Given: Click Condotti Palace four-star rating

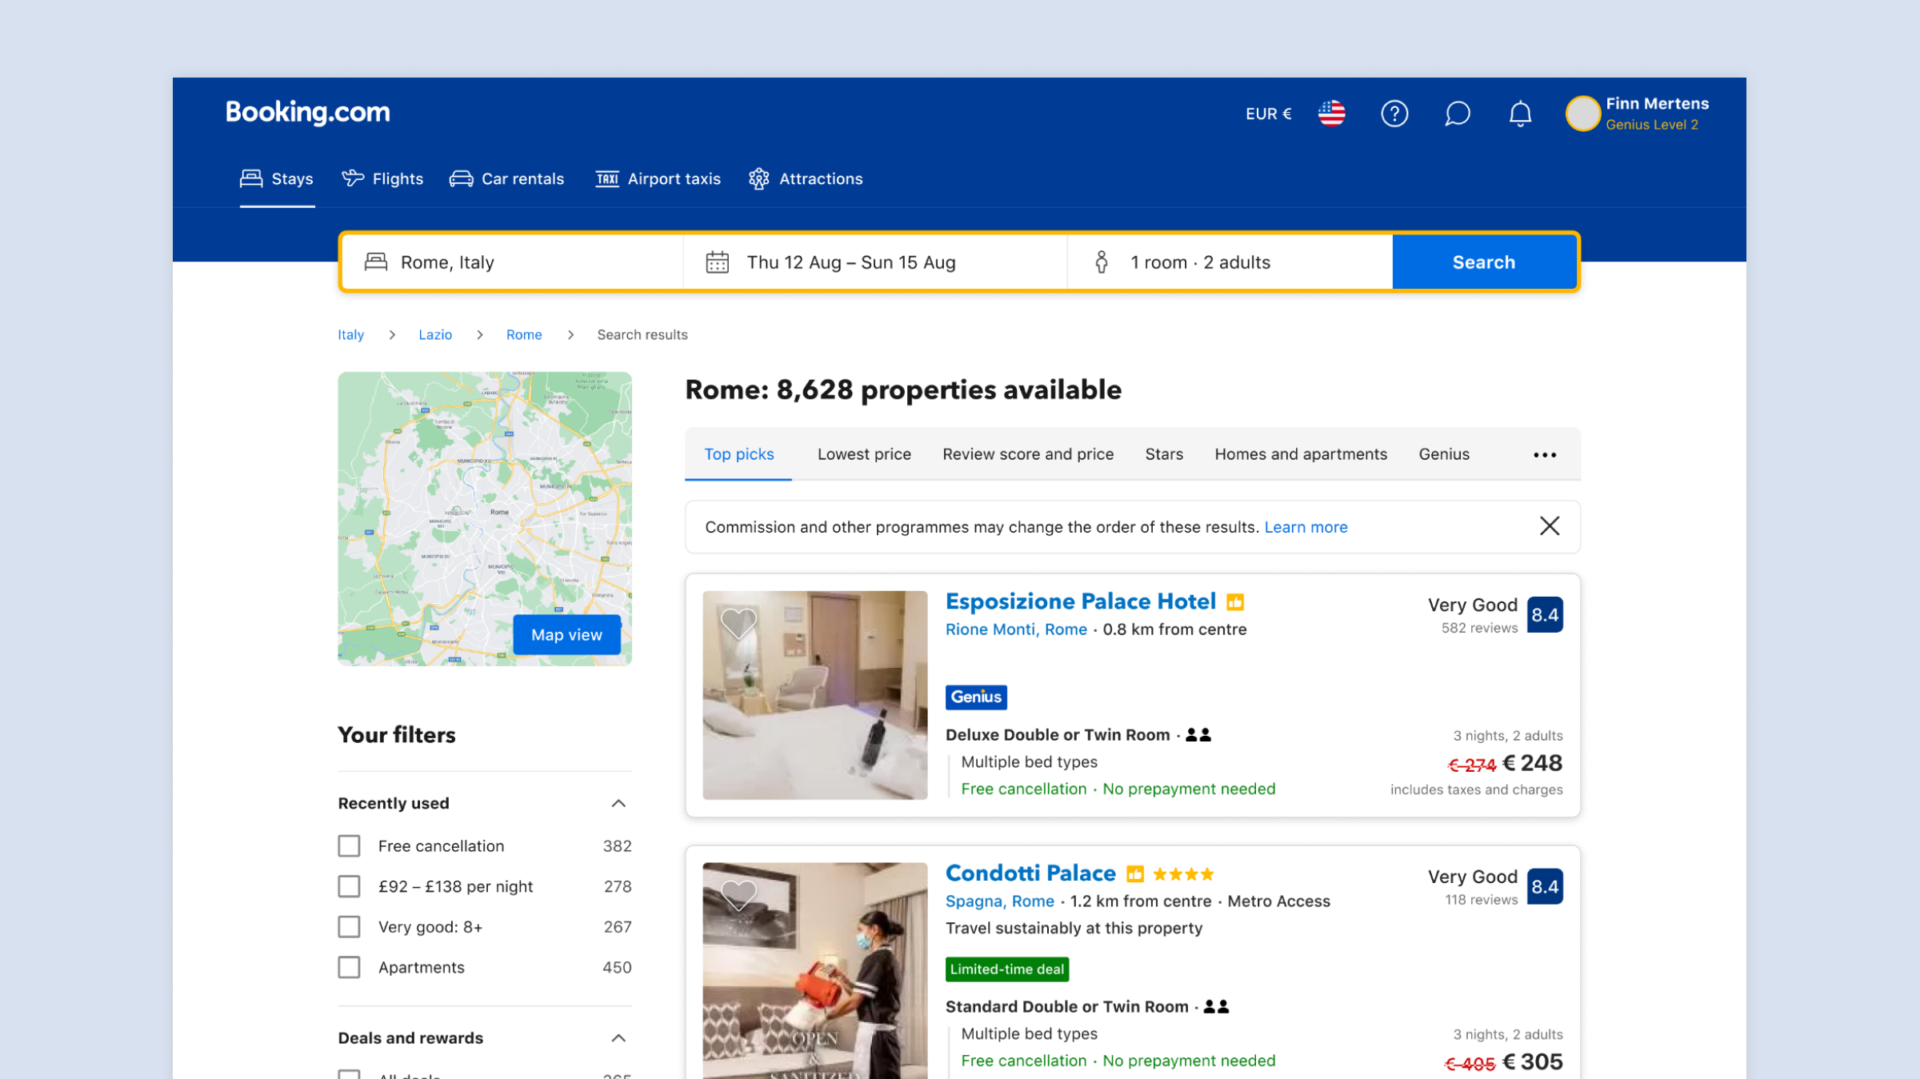Looking at the screenshot, I should point(1183,874).
